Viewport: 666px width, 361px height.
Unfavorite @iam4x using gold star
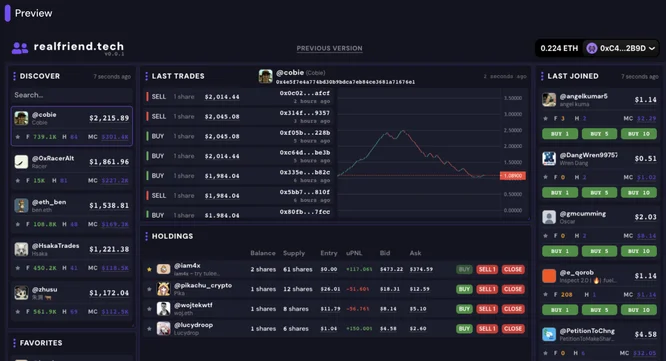pos(149,269)
